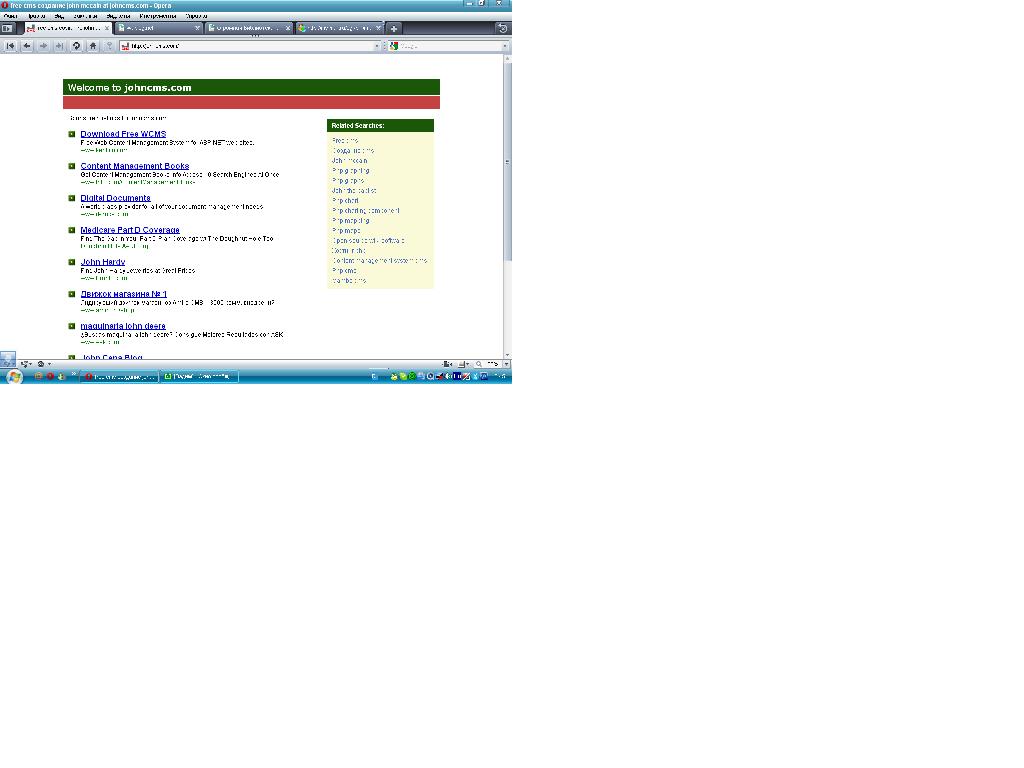Screen dimensions: 1024x768
Task: Click the Google search field
Action: [x=449, y=46]
